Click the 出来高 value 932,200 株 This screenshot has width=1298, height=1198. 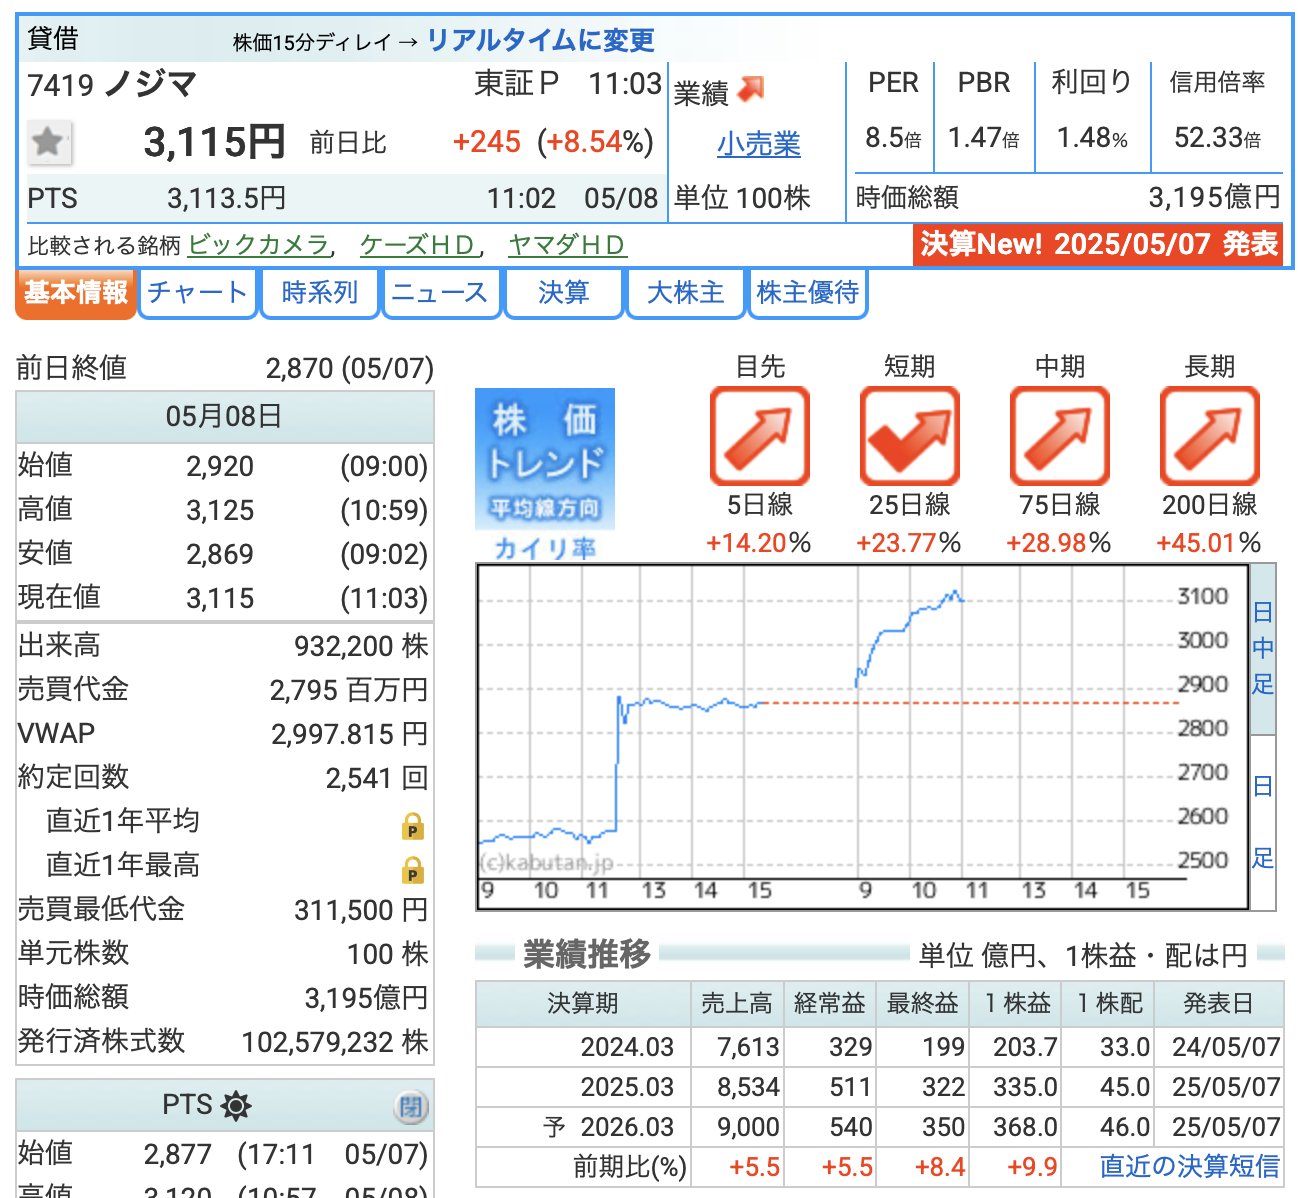click(361, 646)
